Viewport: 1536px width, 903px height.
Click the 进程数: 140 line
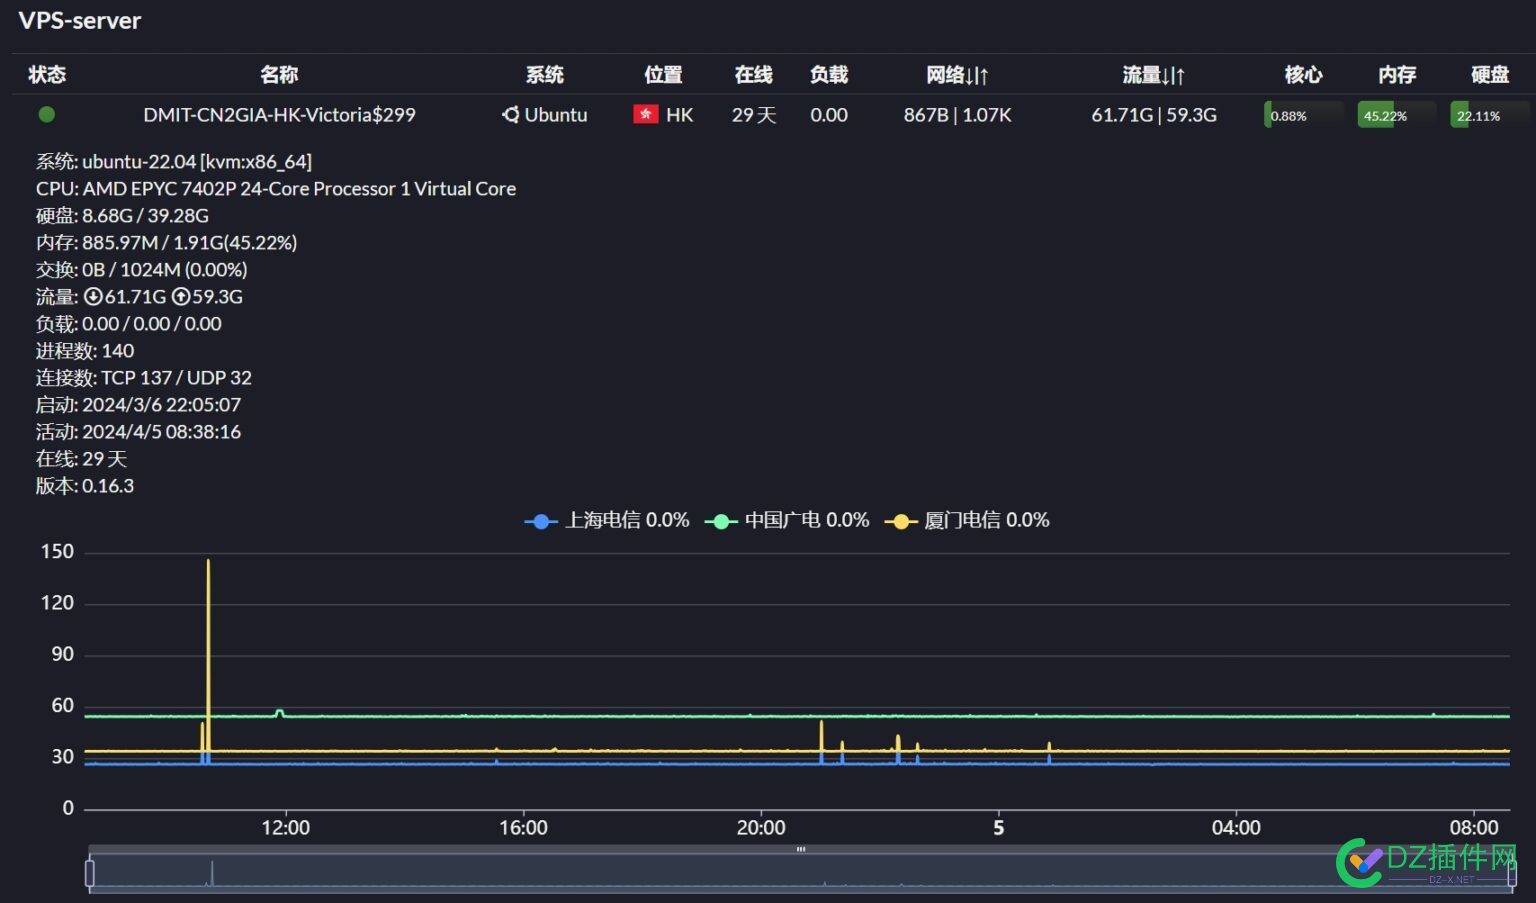[85, 350]
